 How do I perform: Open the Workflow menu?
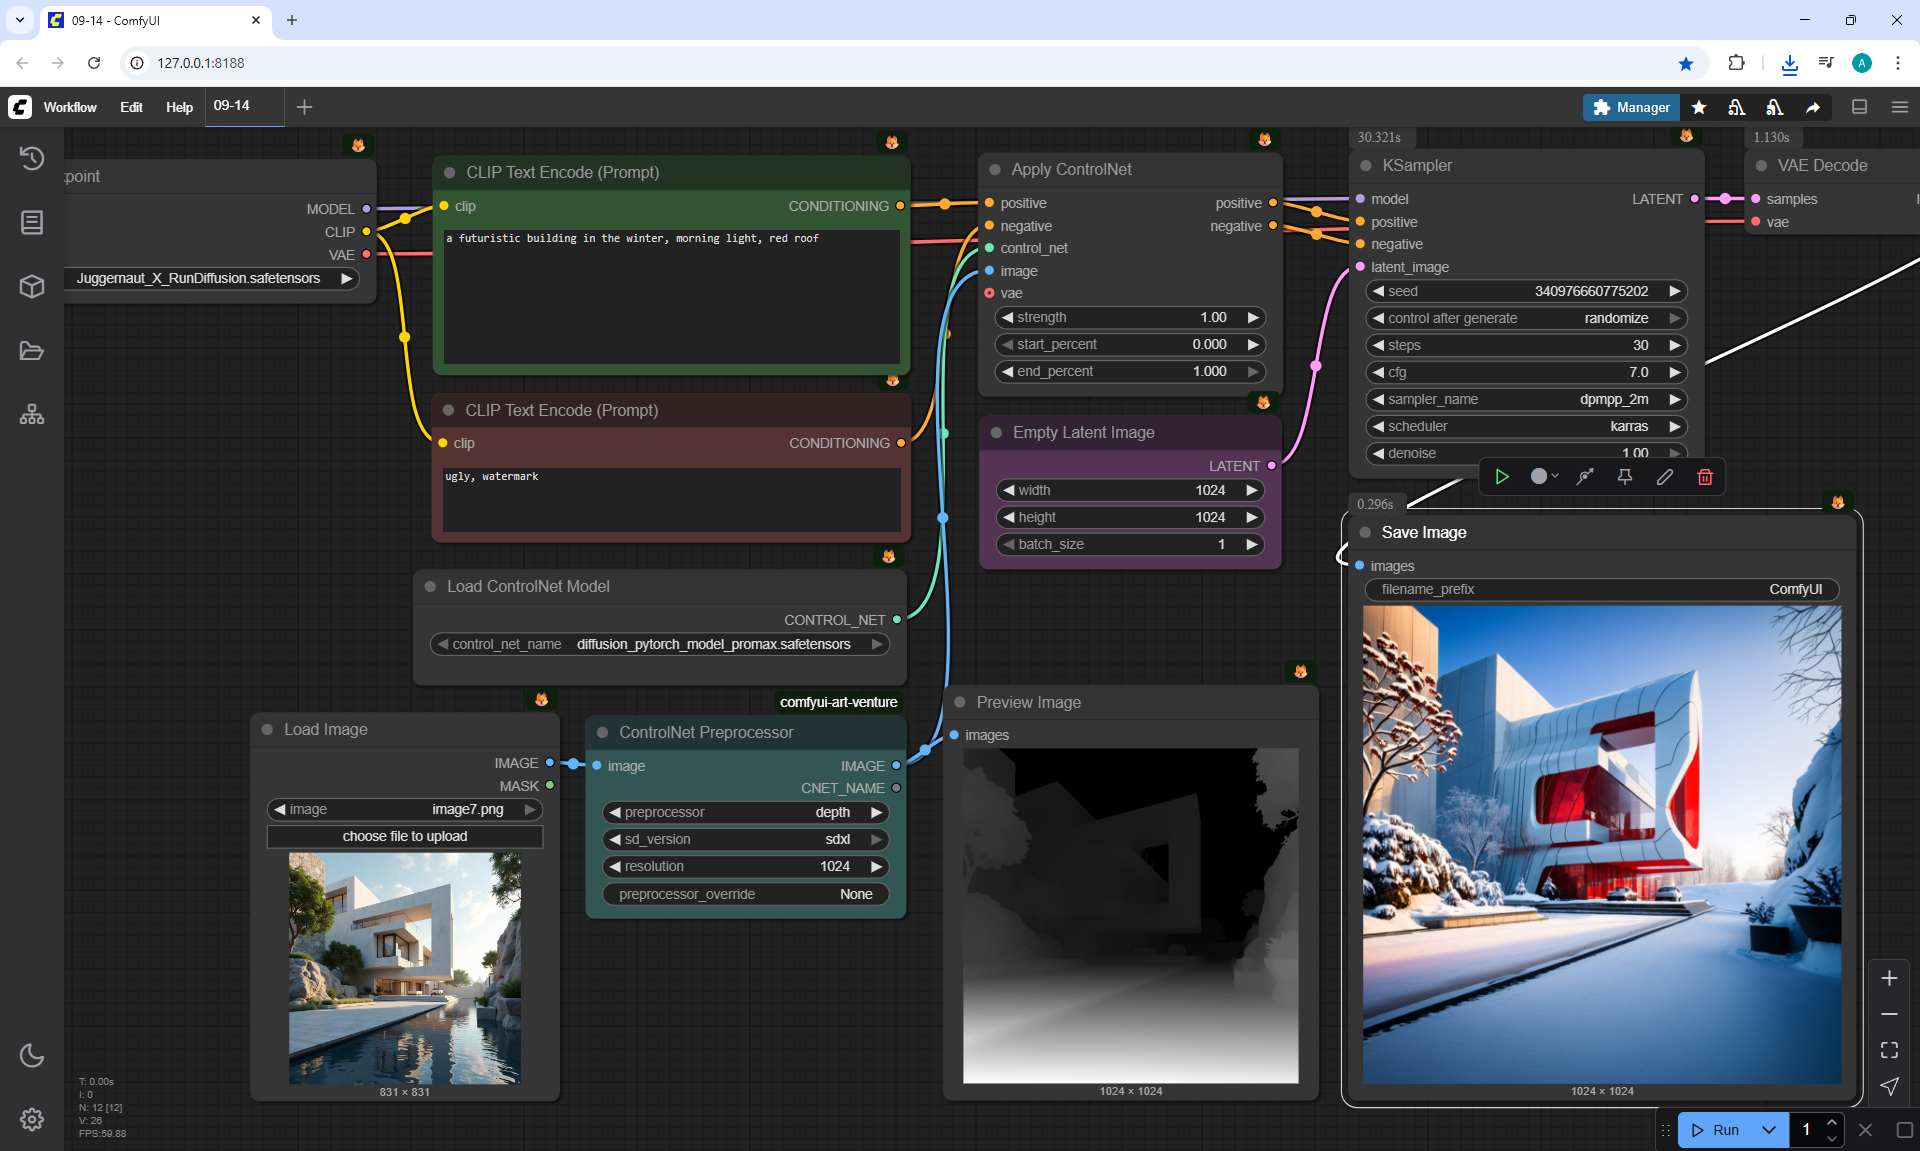[x=70, y=107]
